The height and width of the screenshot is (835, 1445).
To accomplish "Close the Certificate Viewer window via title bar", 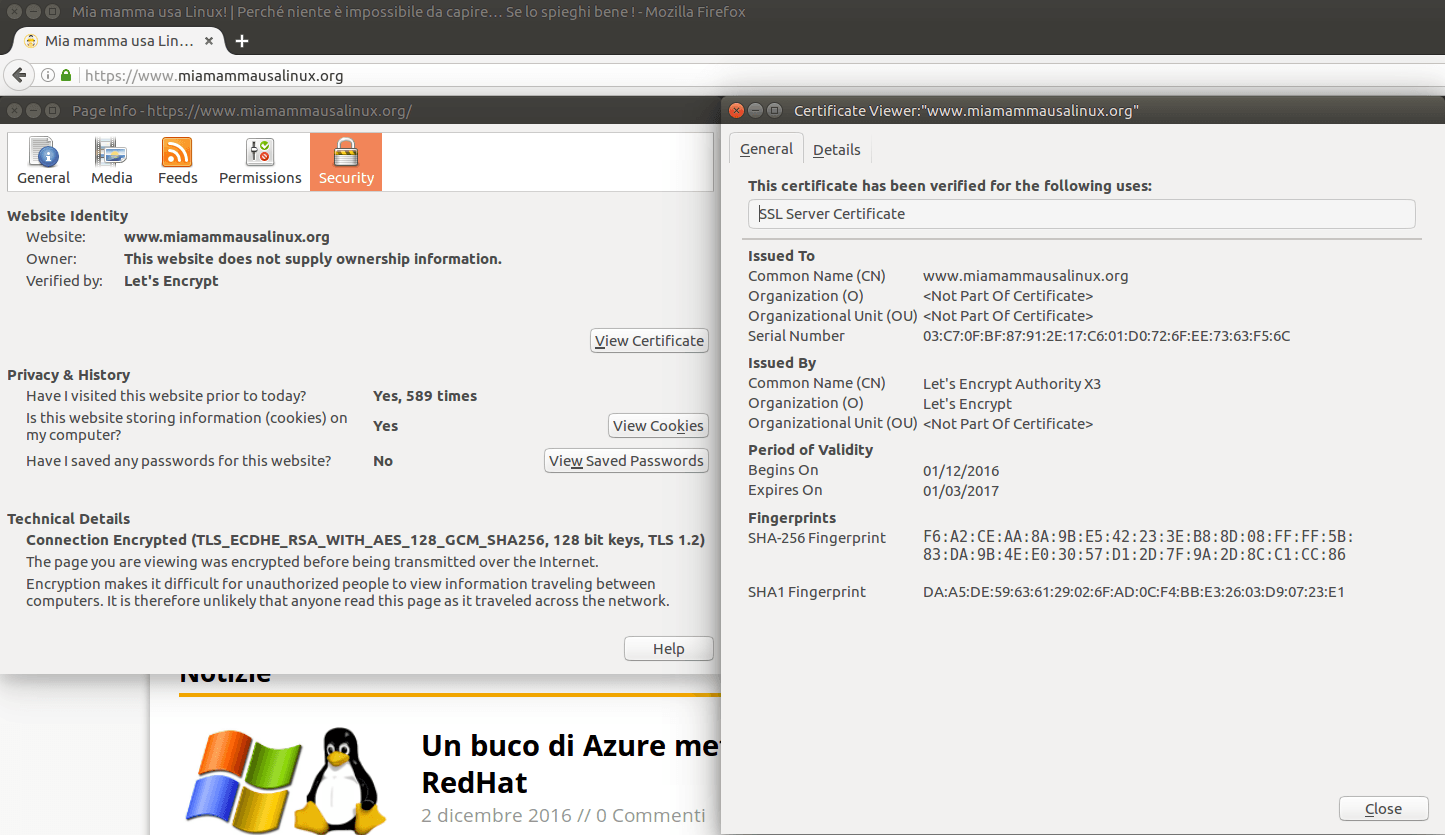I will pos(737,111).
